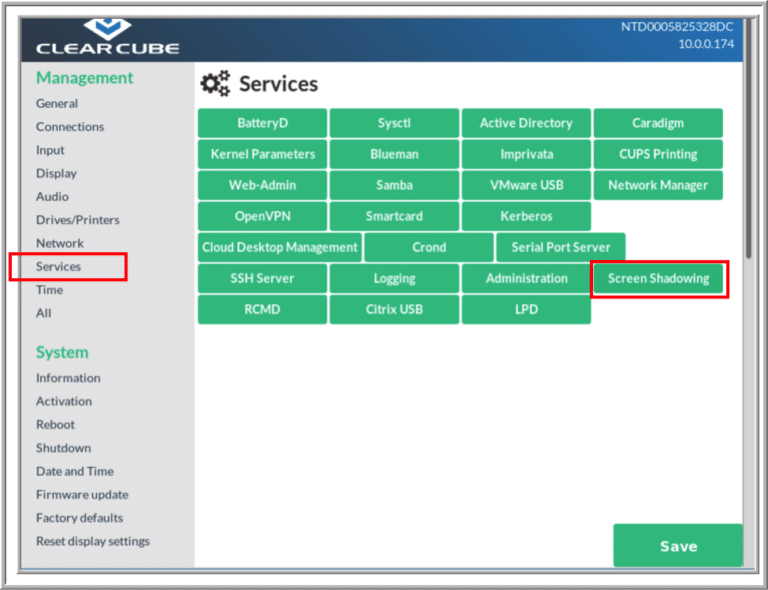The width and height of the screenshot is (768, 590).
Task: Select Reboot in the sidebar
Action: (x=55, y=425)
